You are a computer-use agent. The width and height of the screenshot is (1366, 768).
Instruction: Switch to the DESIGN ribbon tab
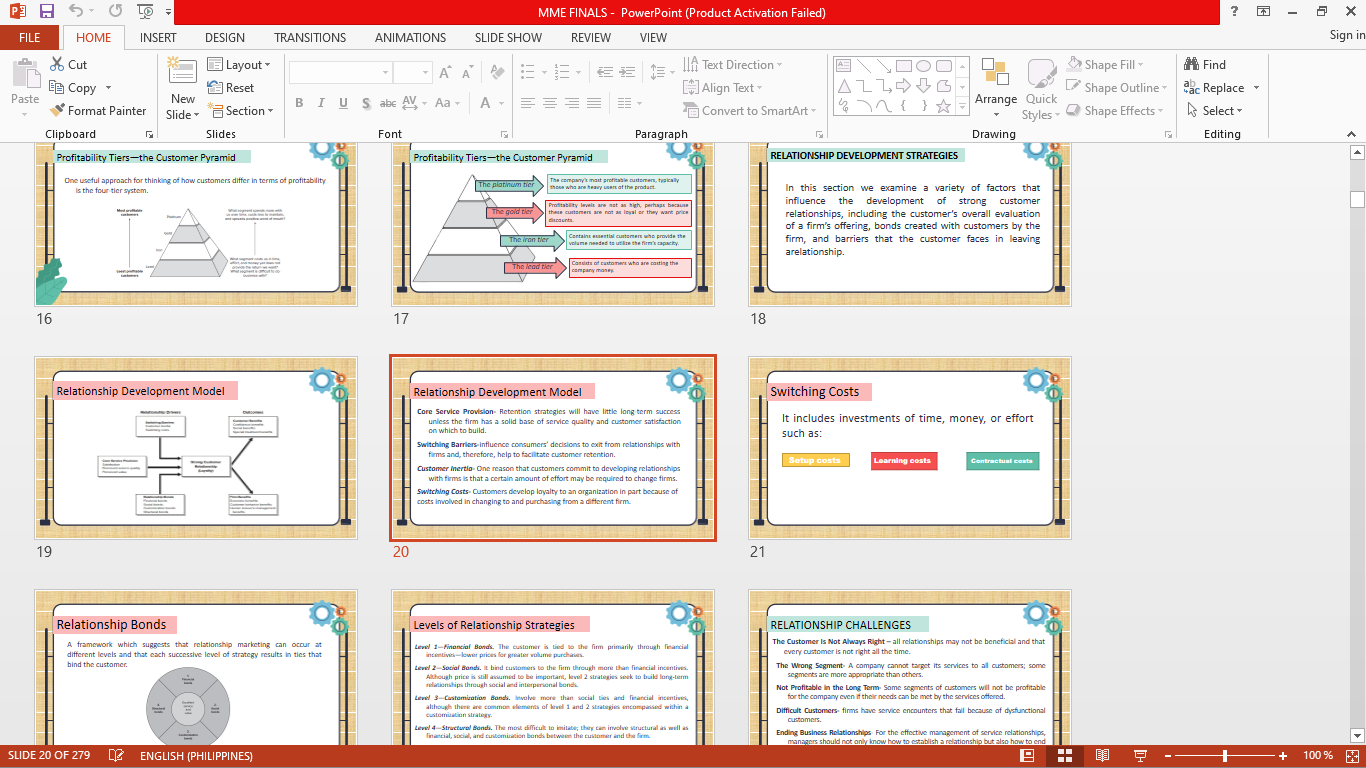[225, 37]
